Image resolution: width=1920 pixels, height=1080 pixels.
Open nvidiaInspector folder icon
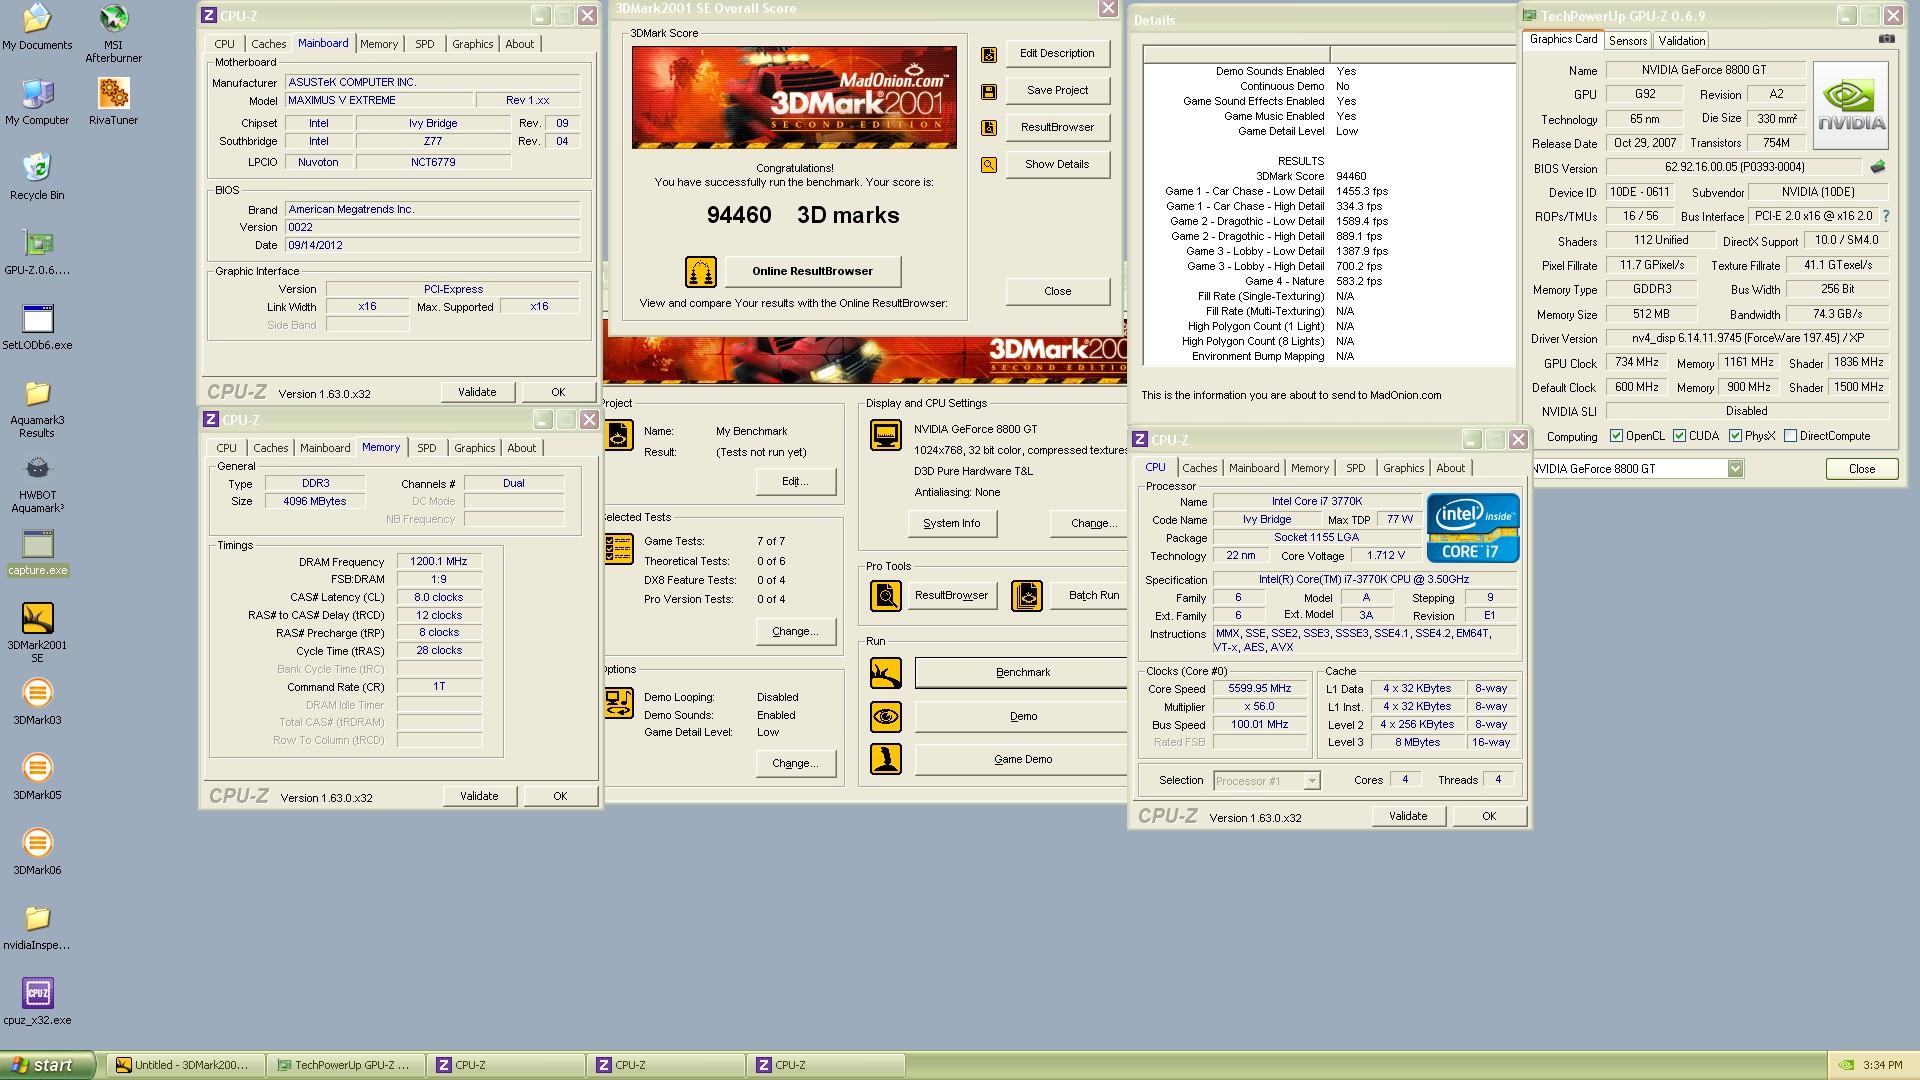37,927
